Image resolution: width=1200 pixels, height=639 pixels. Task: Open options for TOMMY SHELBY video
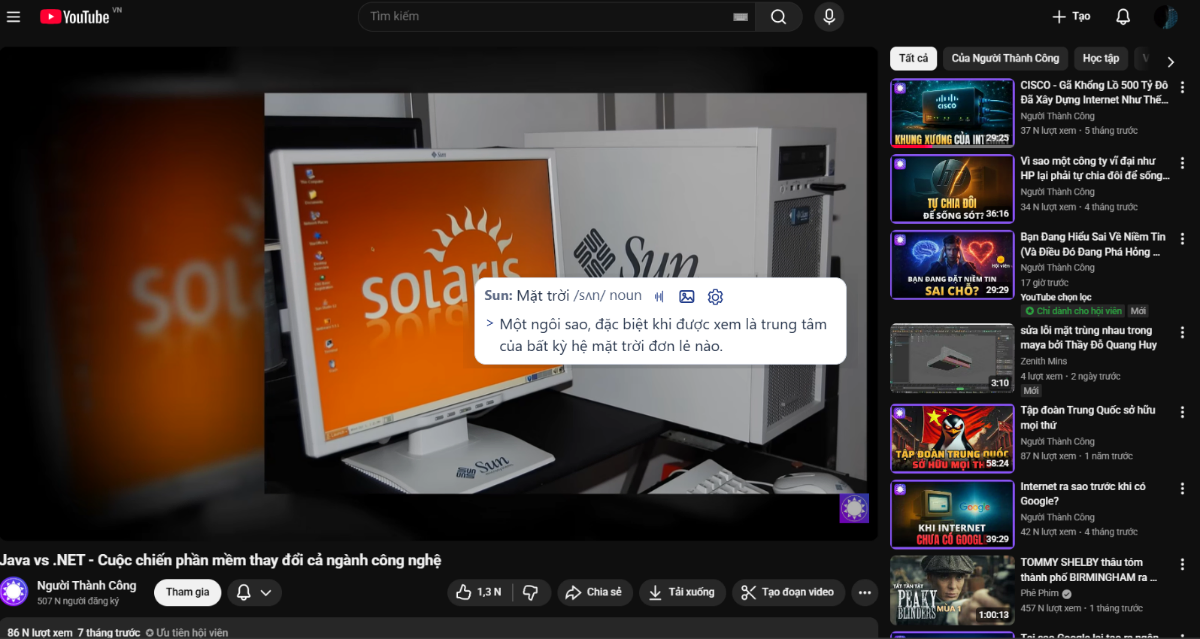(x=1182, y=564)
